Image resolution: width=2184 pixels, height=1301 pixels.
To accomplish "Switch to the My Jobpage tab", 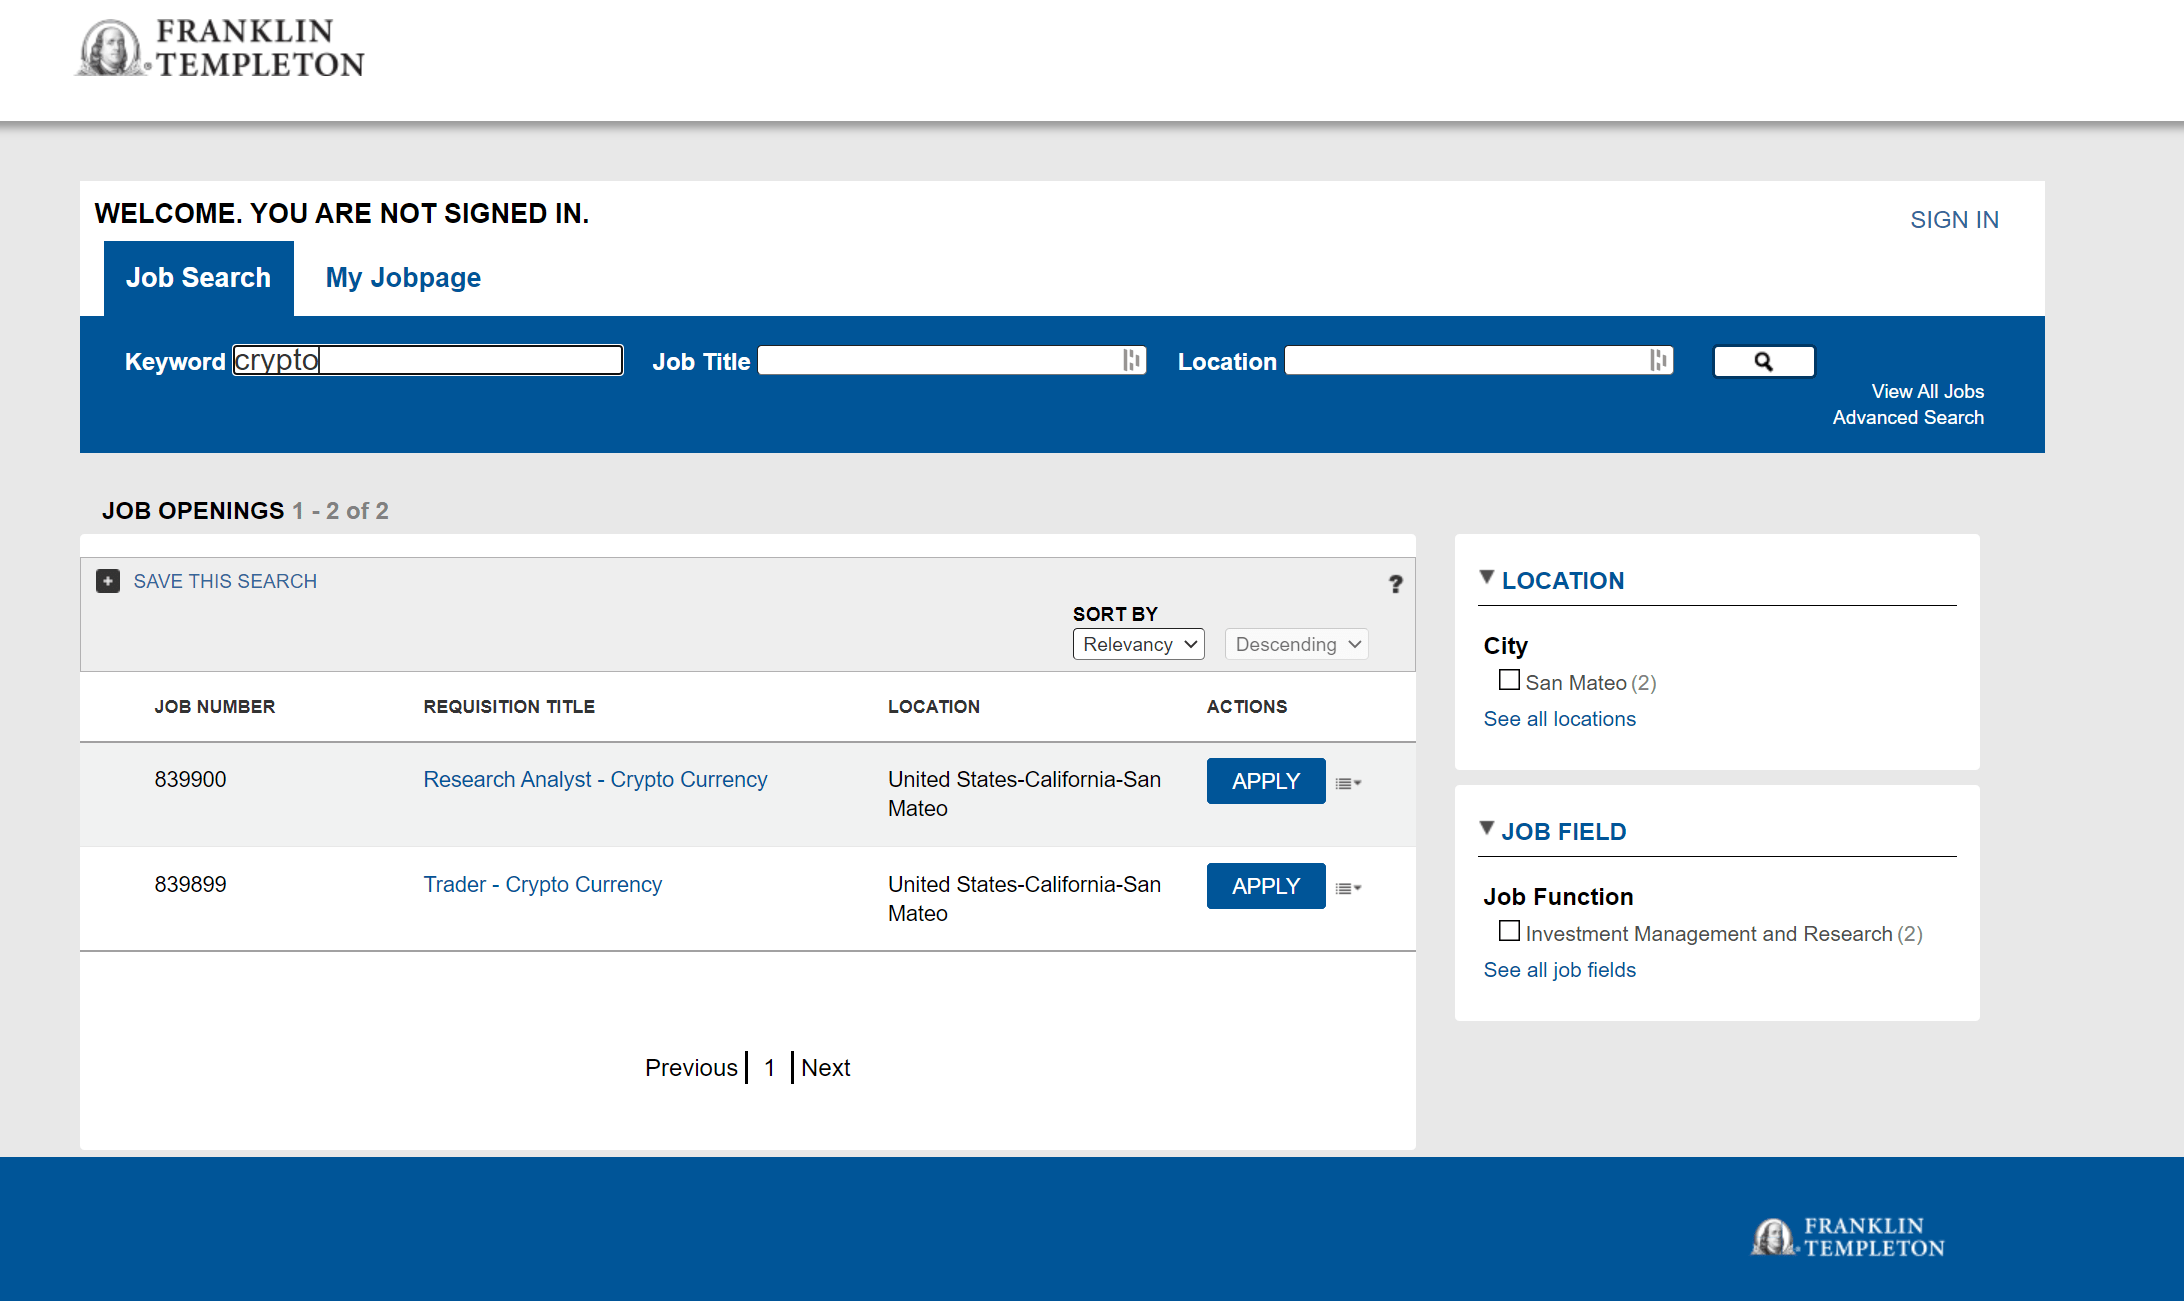I will (403, 278).
